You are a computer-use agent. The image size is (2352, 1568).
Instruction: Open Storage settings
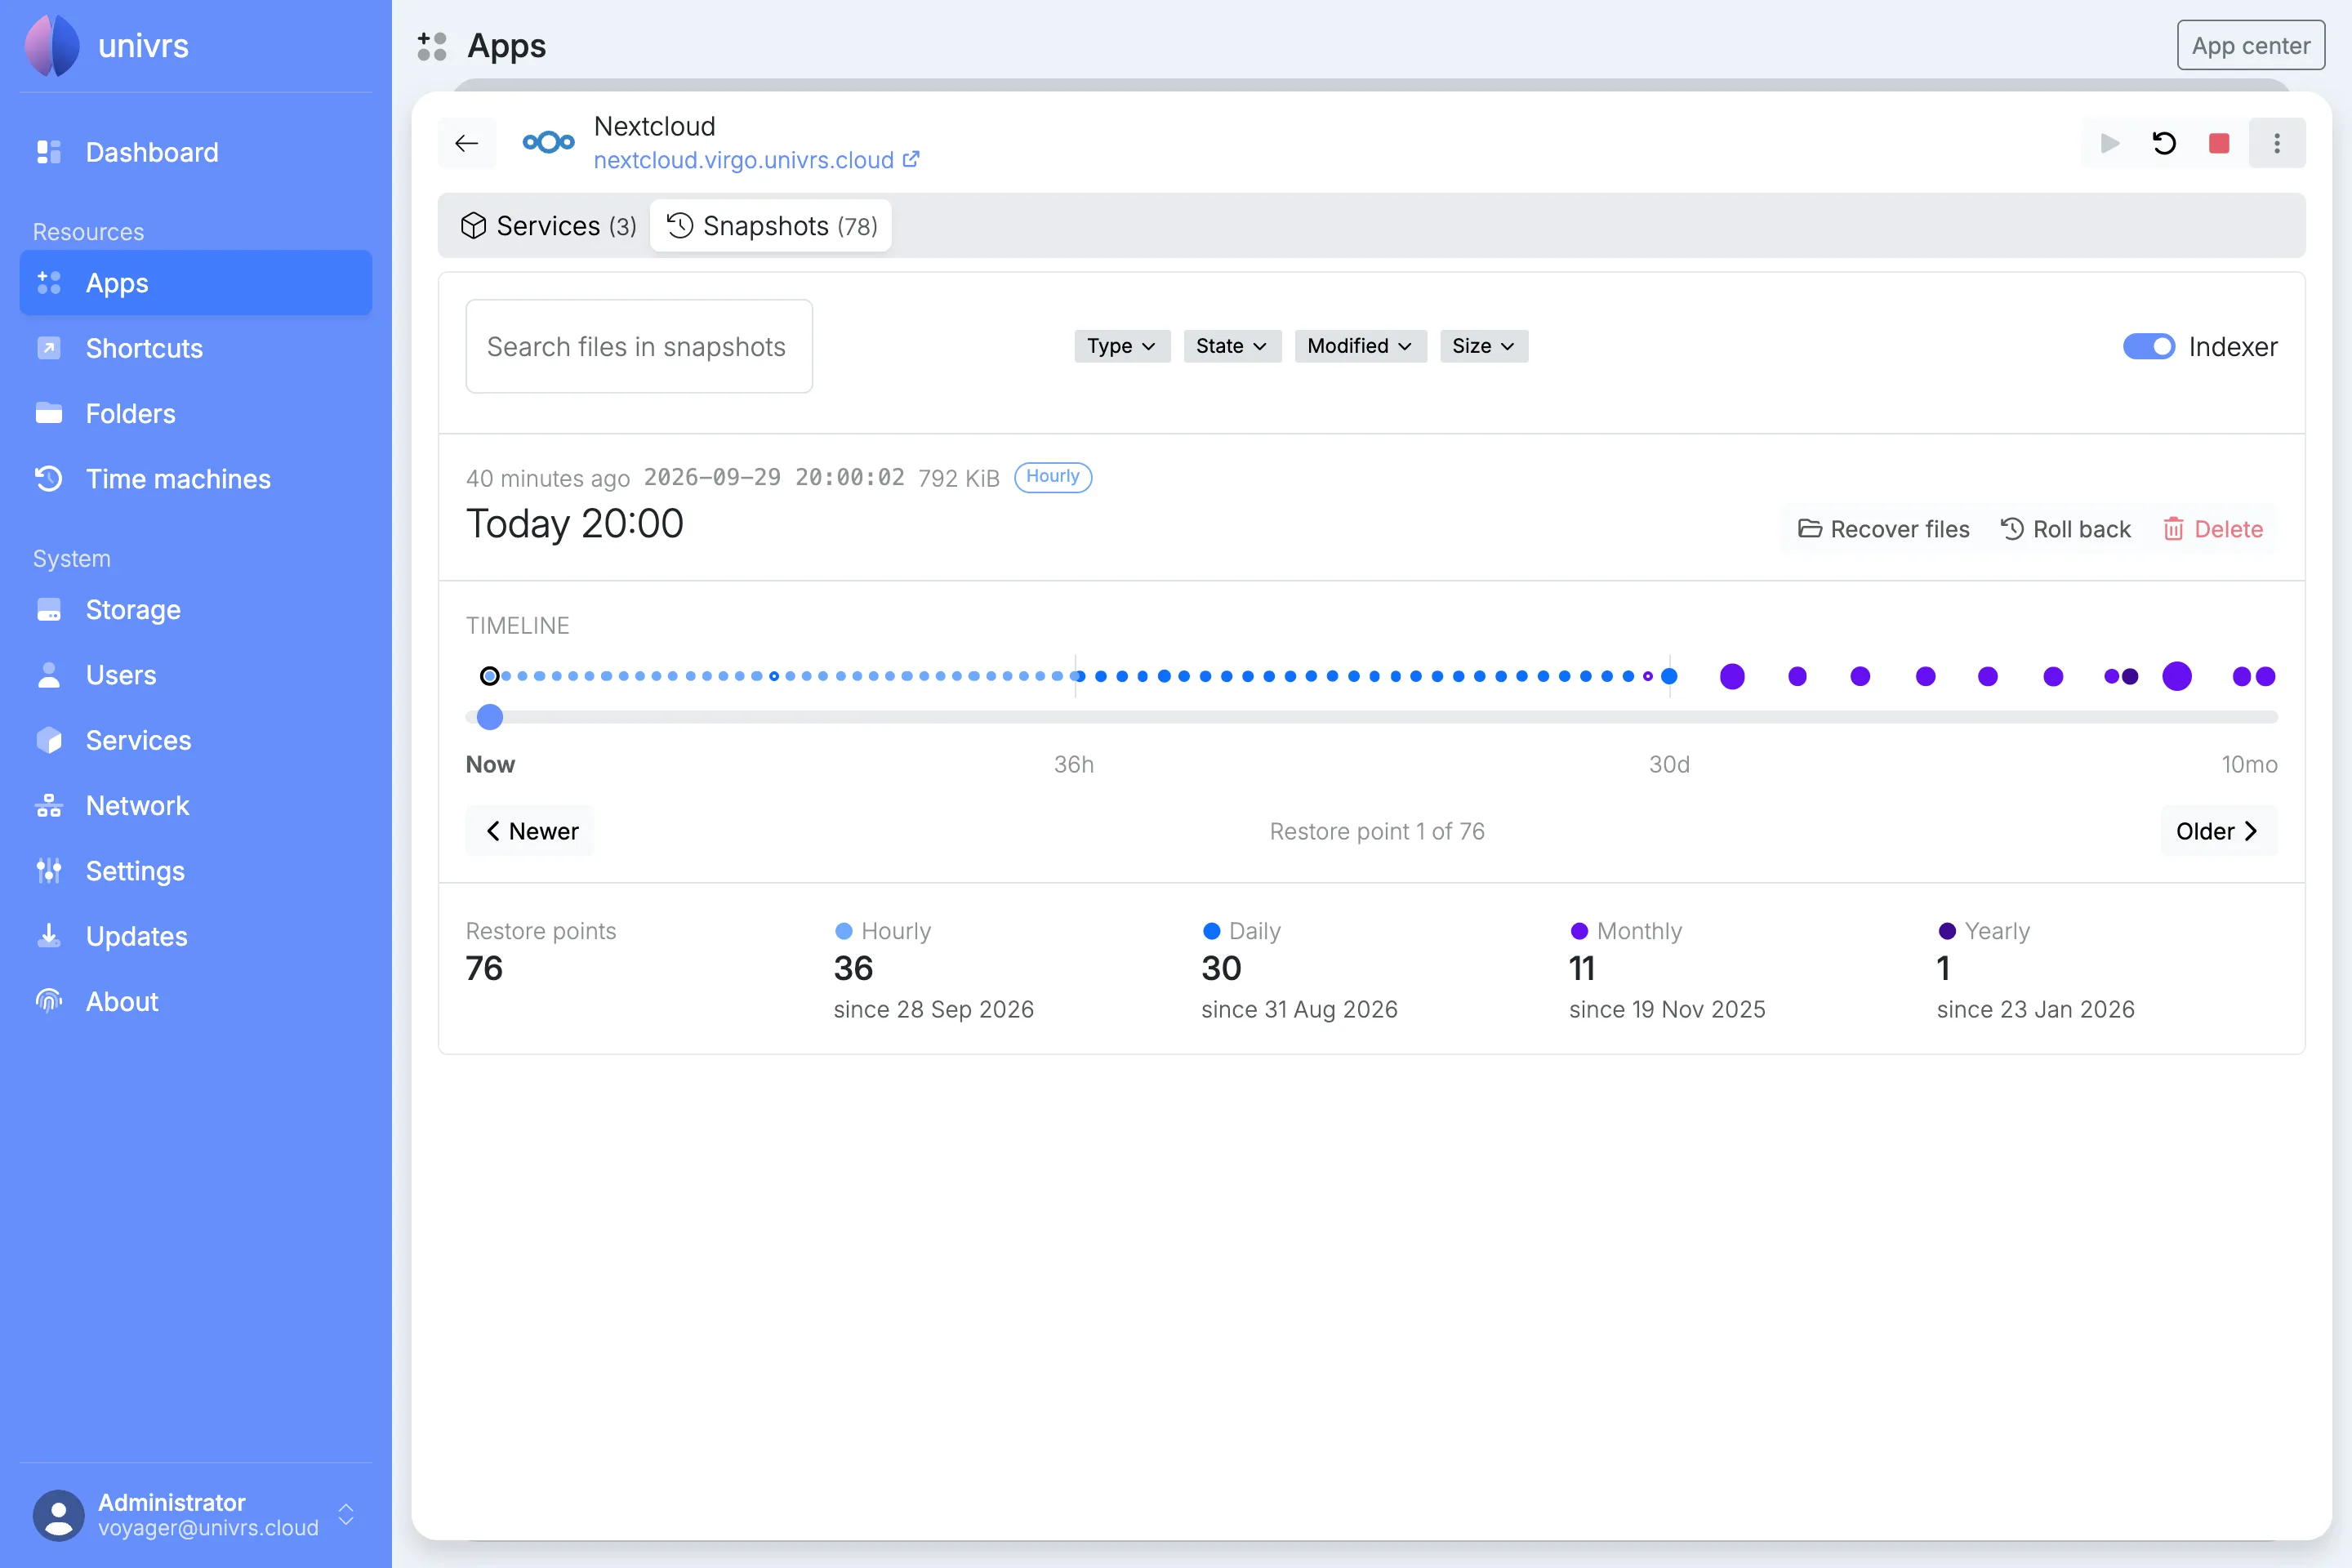coord(196,609)
